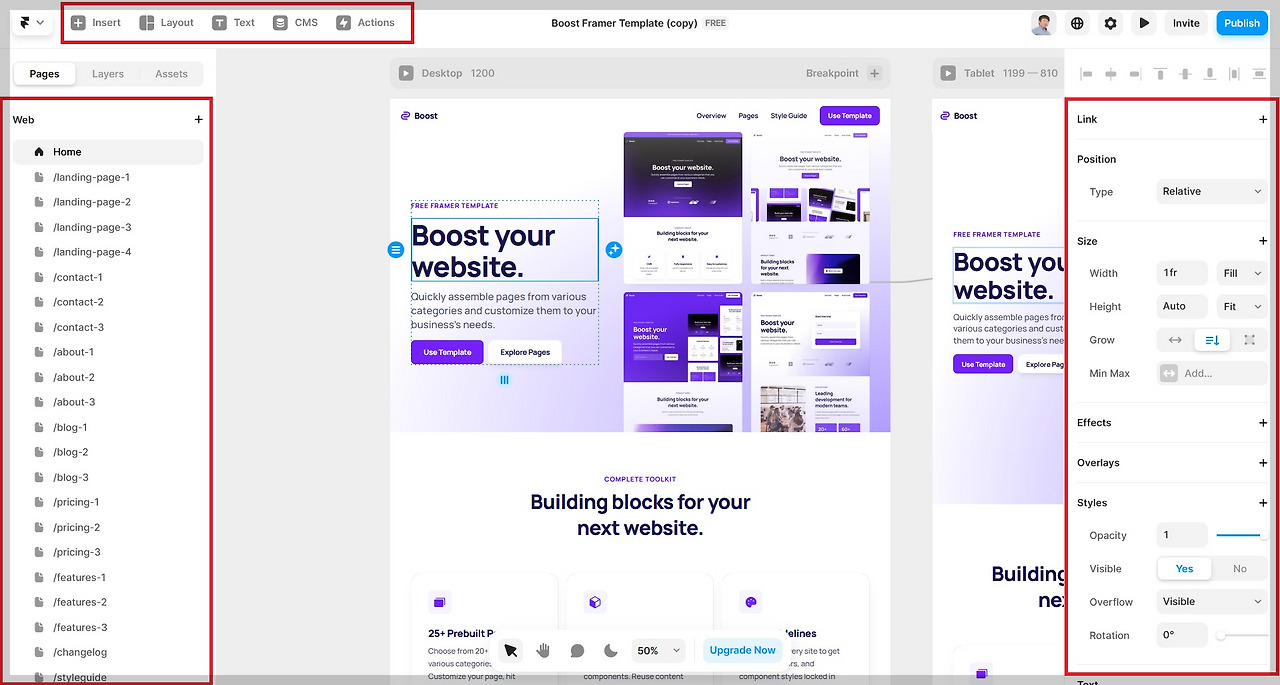Screen dimensions: 1280x685
Task: Open the Framer logo main menu
Action: click(32, 22)
